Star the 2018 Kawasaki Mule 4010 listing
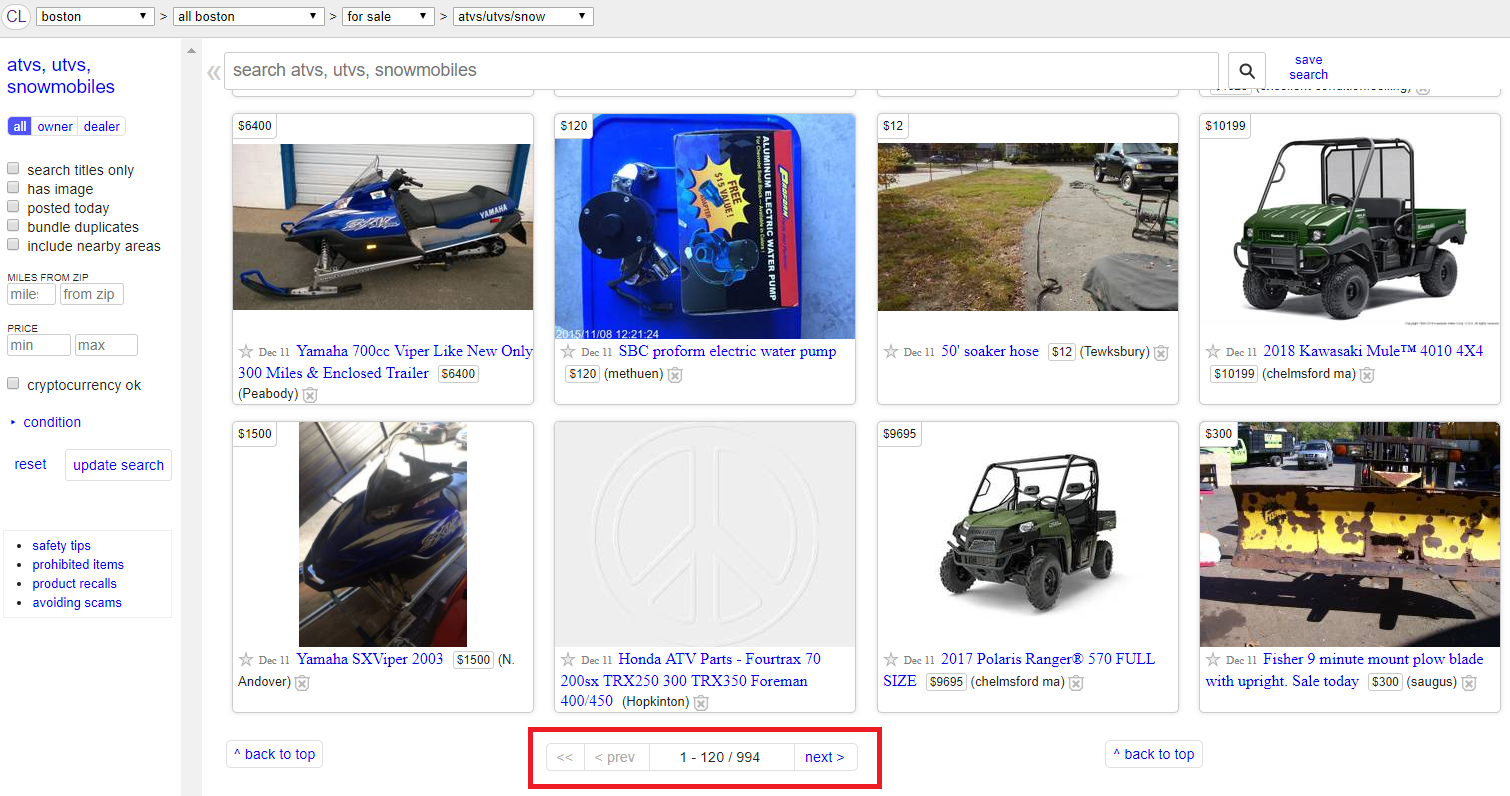1510x796 pixels. pos(1213,352)
